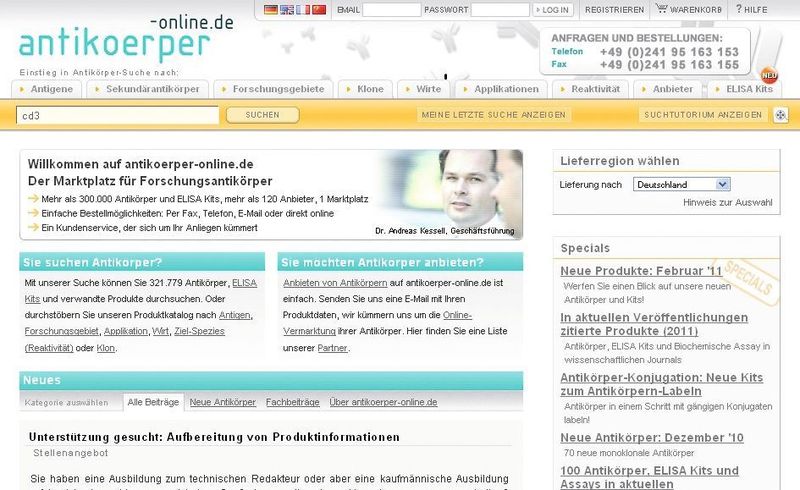The image size is (800, 490).
Task: Open Antikörper-Konjugation: Neue Kits link
Action: coord(661,384)
